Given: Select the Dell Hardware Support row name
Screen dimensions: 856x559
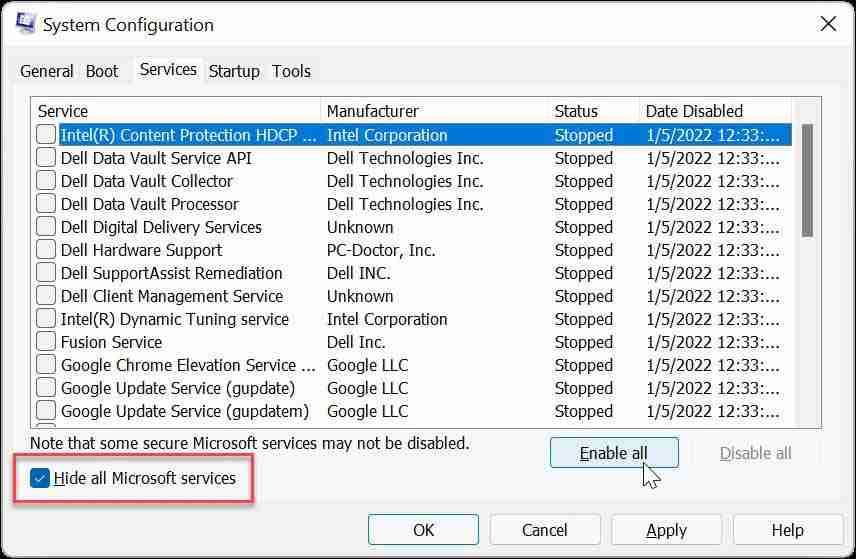Looking at the screenshot, I should (141, 250).
